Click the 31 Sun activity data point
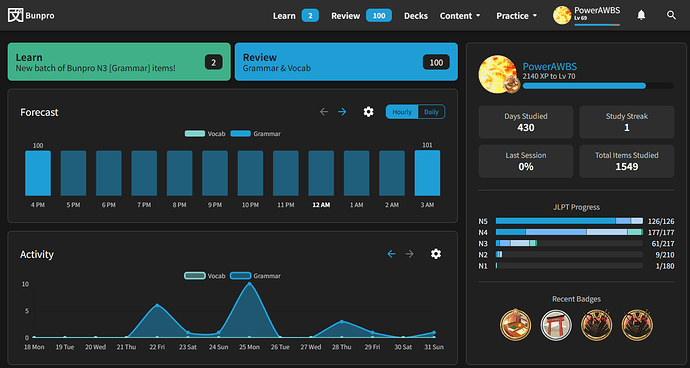690x368 pixels. 434,332
